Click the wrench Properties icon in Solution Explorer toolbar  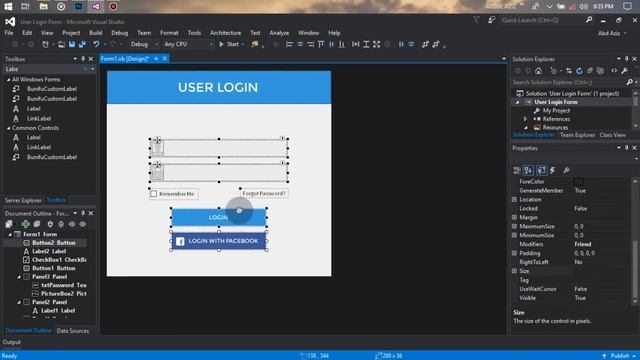pos(624,71)
